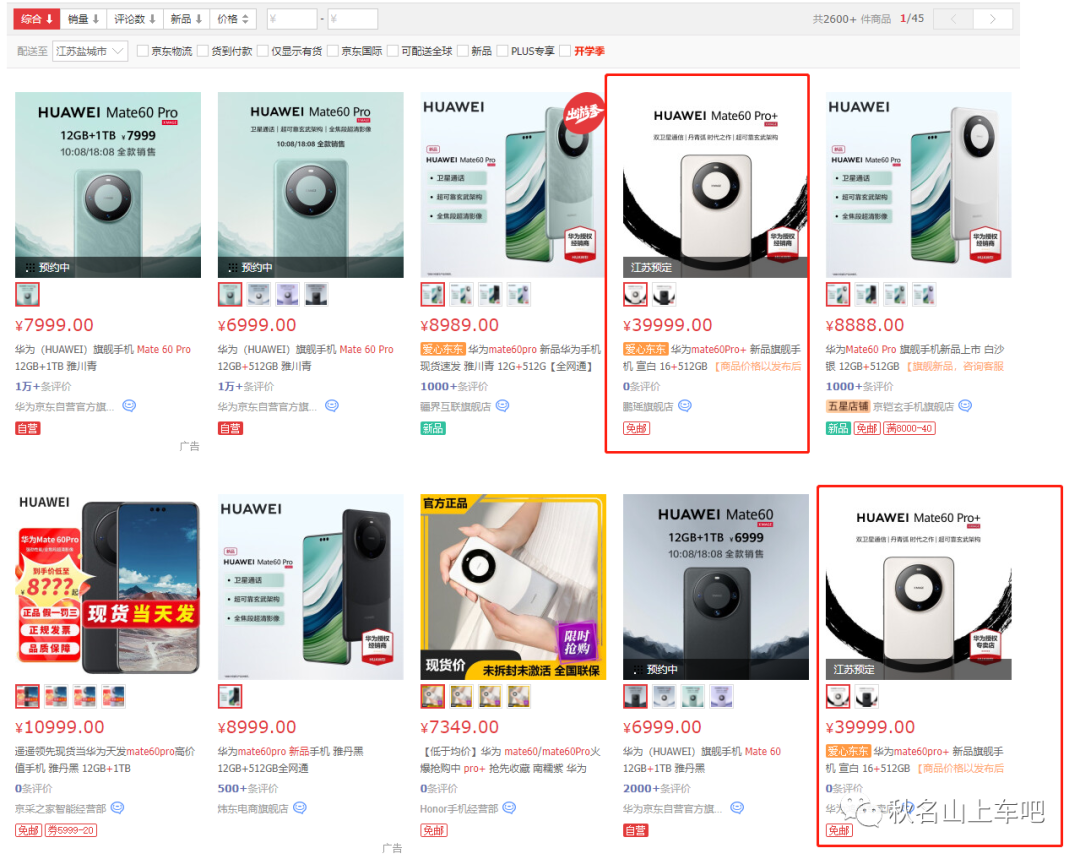Screen dimensions: 1080x859
Task: Open 炜东电商旗舰店 shop link
Action: [x=253, y=808]
